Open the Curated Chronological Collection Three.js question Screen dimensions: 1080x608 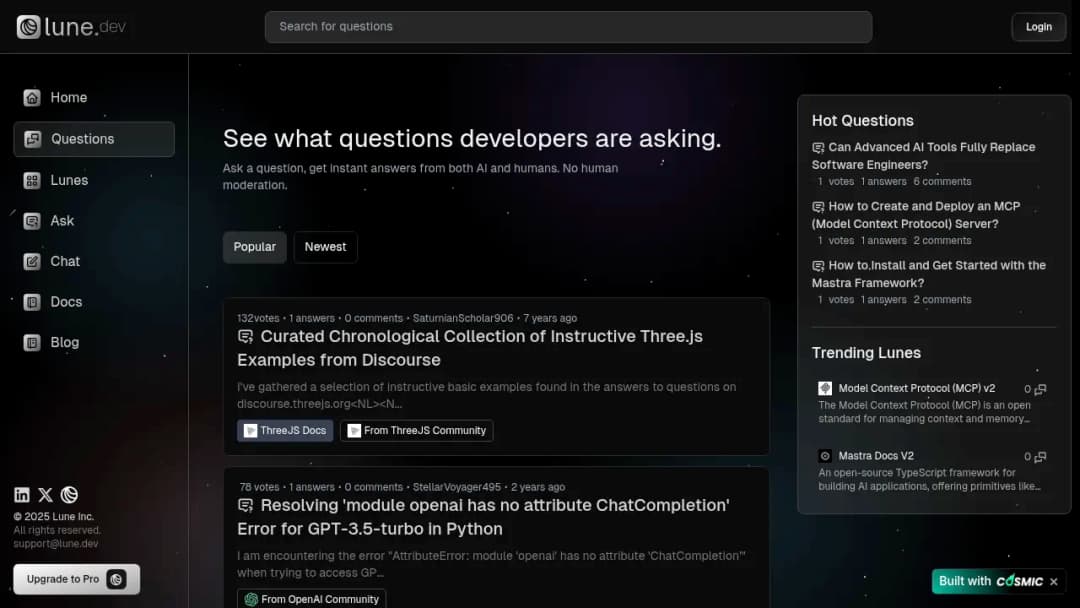[x=470, y=348]
